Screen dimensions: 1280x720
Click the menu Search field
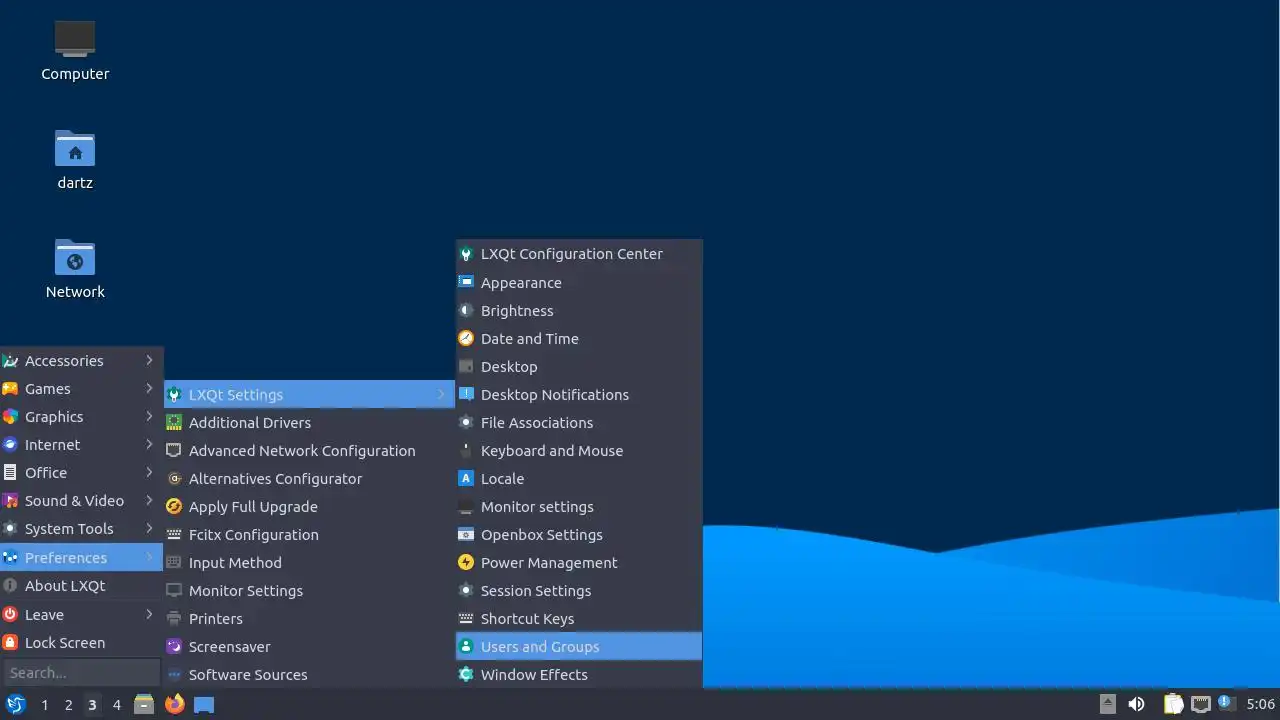pos(81,673)
